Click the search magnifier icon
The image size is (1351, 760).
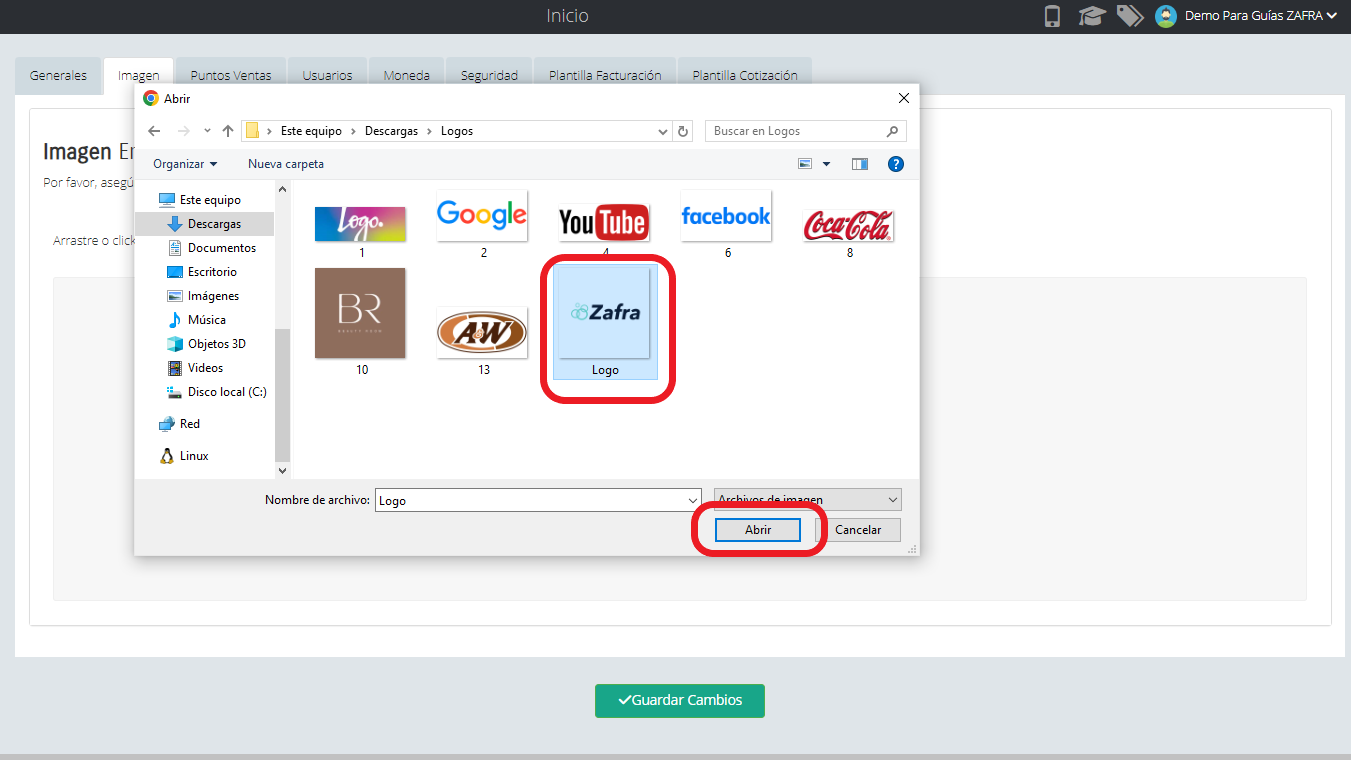click(x=892, y=131)
